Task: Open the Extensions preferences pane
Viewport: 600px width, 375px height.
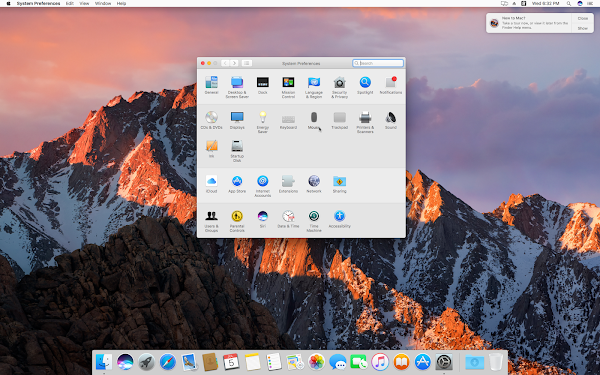Action: coord(288,184)
